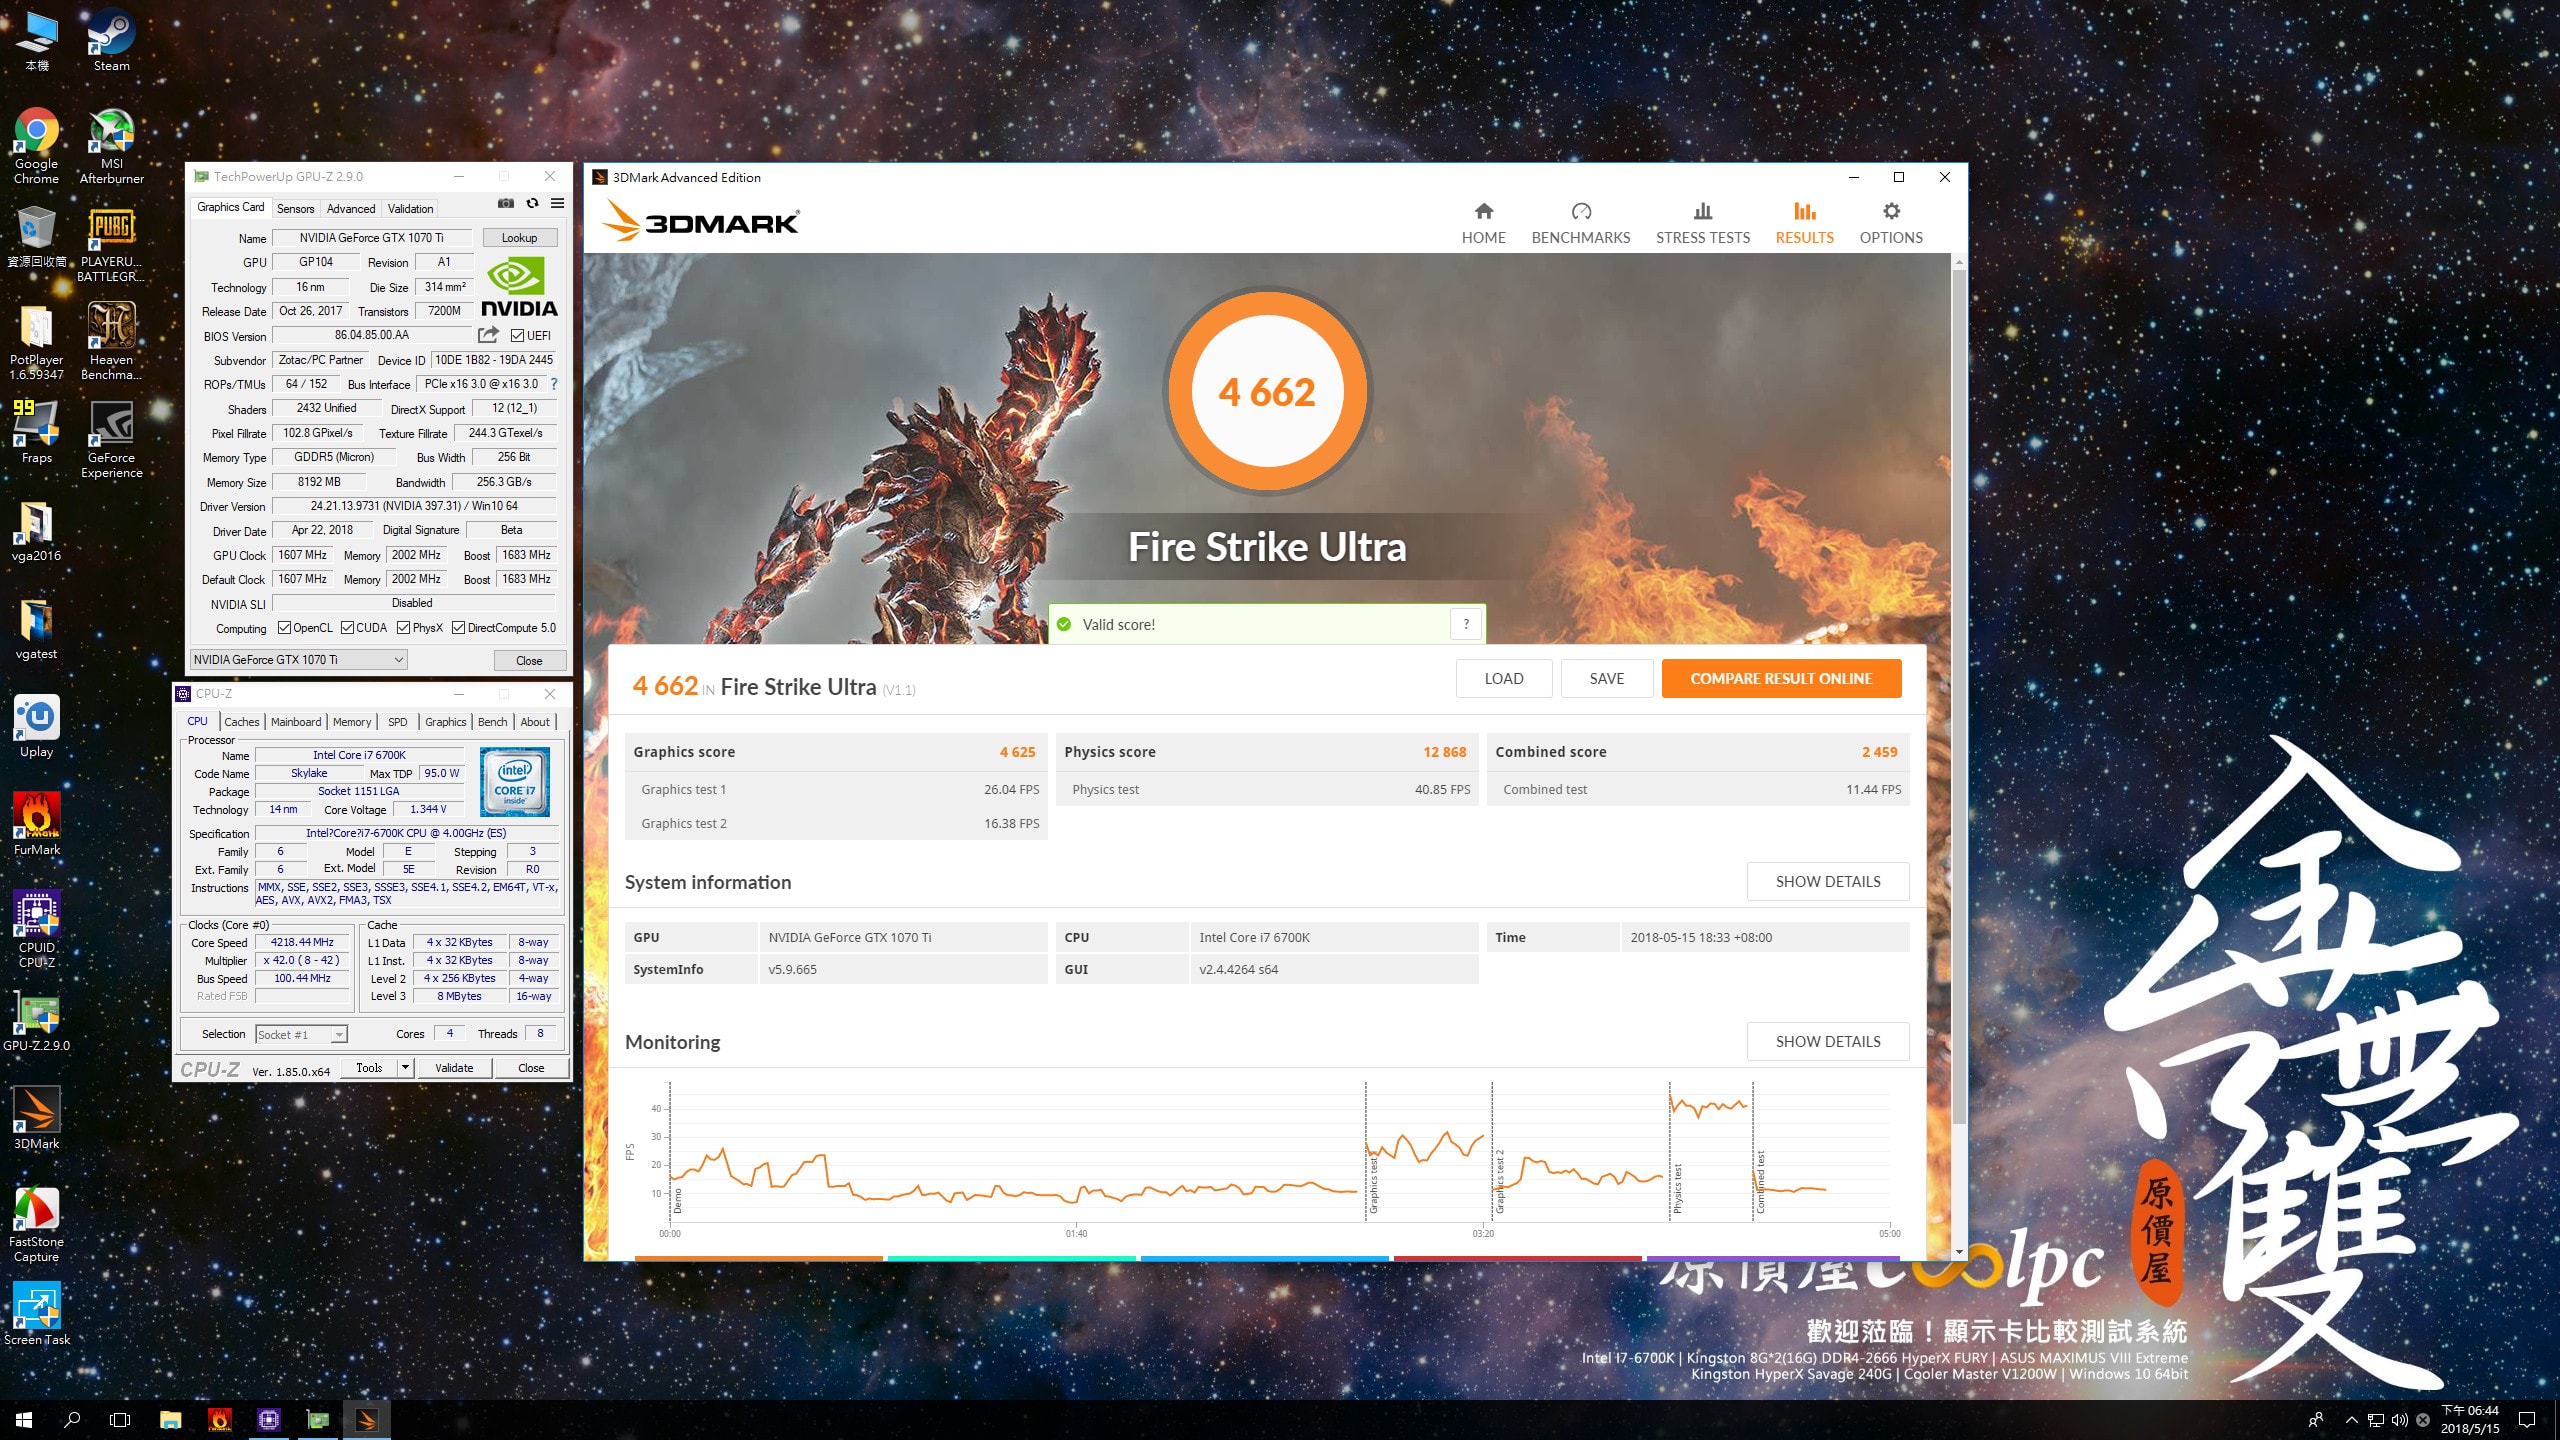Show details for System information

pyautogui.click(x=1827, y=882)
